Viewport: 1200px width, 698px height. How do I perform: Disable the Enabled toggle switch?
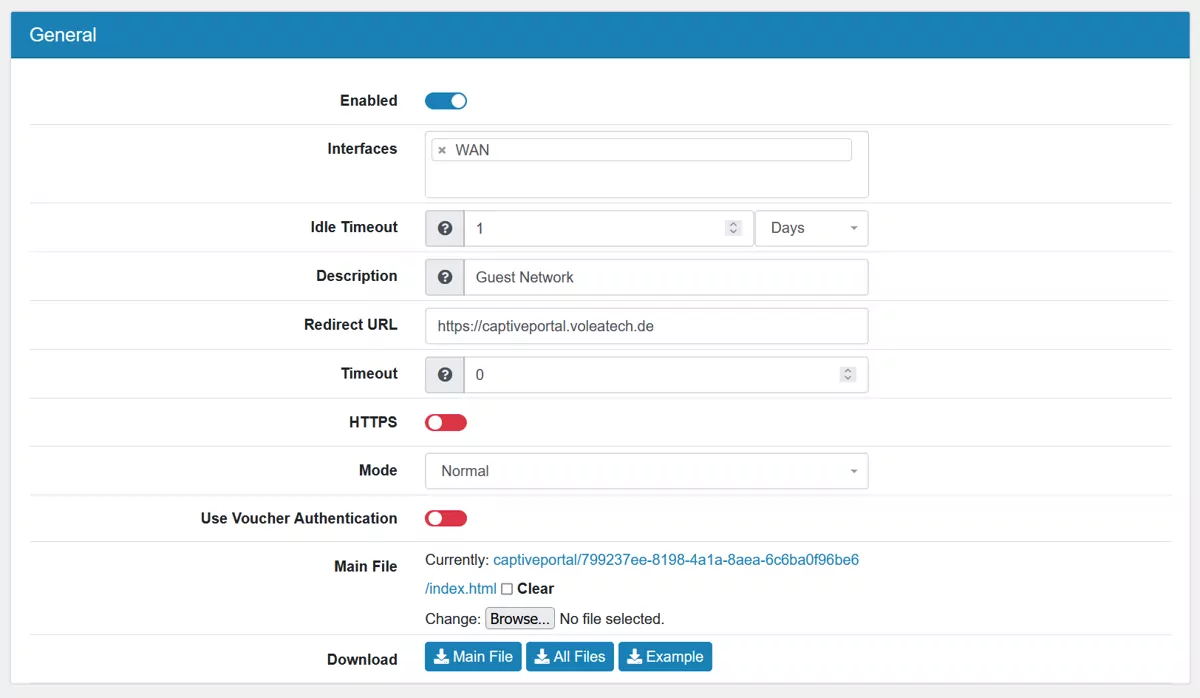click(446, 101)
